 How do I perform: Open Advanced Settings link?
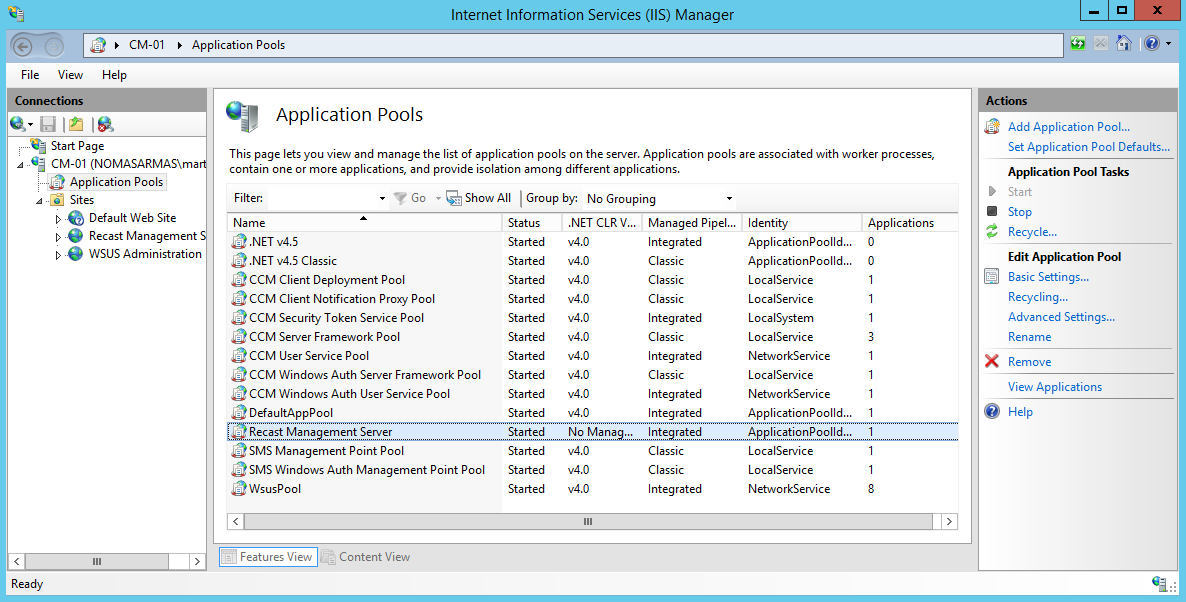click(x=1060, y=317)
